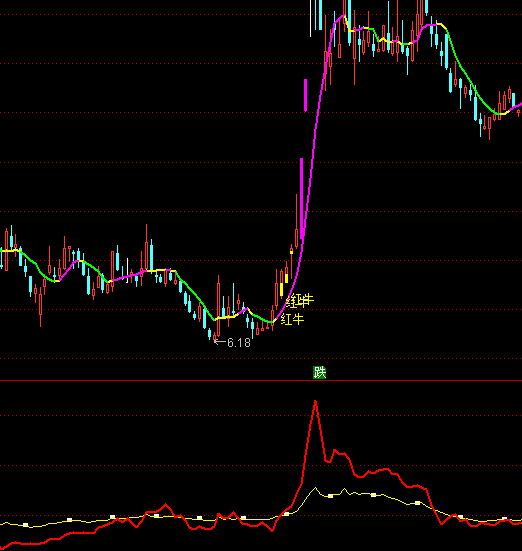Click the short magenta signal bar above the rally

[x=305, y=95]
